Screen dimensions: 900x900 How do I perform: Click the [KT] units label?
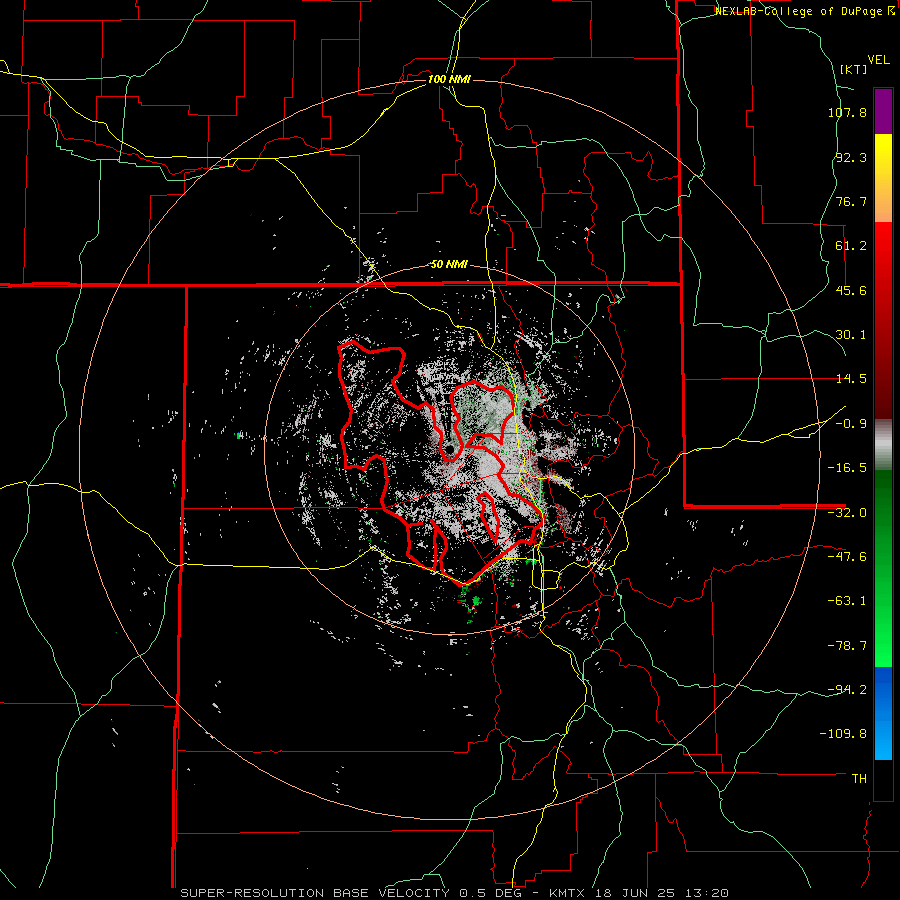tap(854, 69)
